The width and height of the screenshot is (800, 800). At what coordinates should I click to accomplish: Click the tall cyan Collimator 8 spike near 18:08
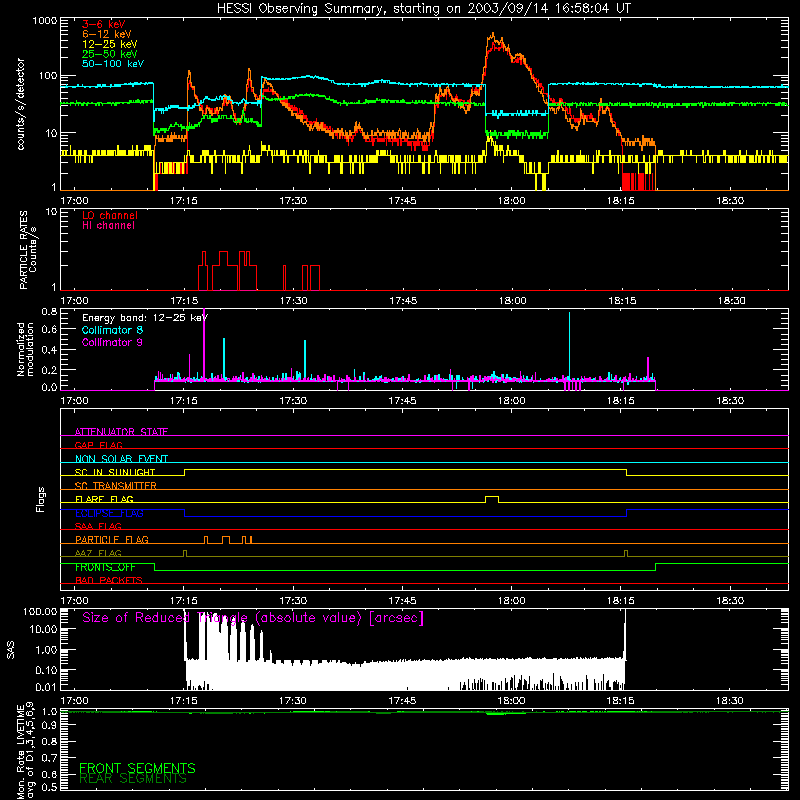(569, 346)
